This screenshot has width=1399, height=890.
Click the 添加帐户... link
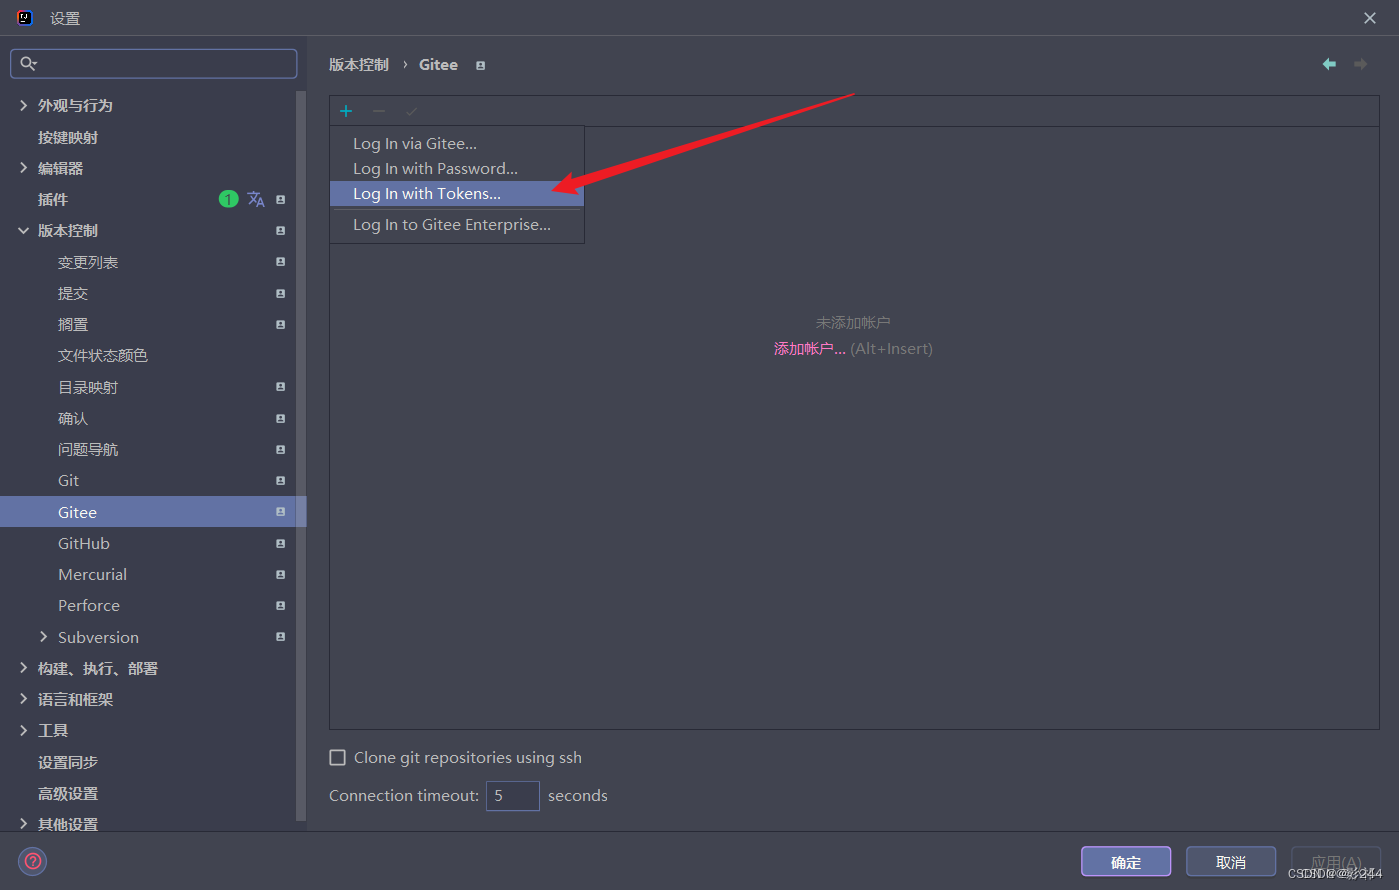pyautogui.click(x=810, y=349)
